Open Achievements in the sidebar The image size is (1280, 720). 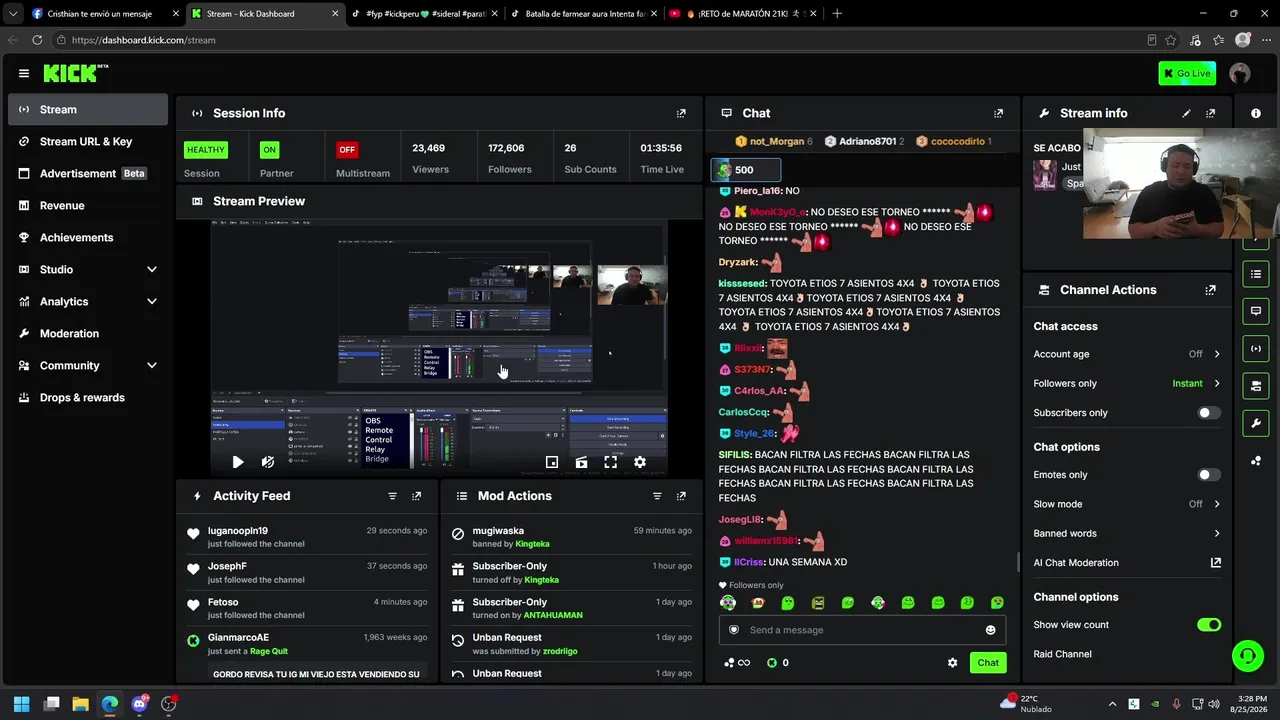tap(88, 238)
